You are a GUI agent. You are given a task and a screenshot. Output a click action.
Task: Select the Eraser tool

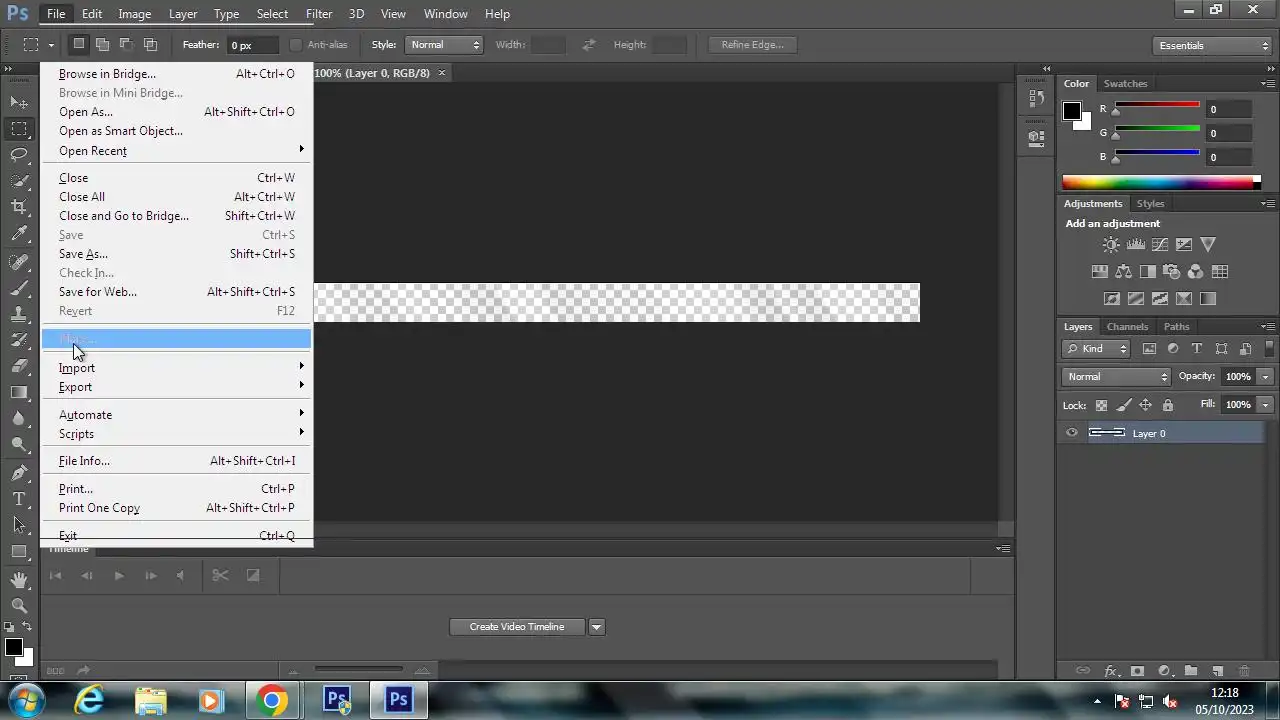pyautogui.click(x=19, y=366)
